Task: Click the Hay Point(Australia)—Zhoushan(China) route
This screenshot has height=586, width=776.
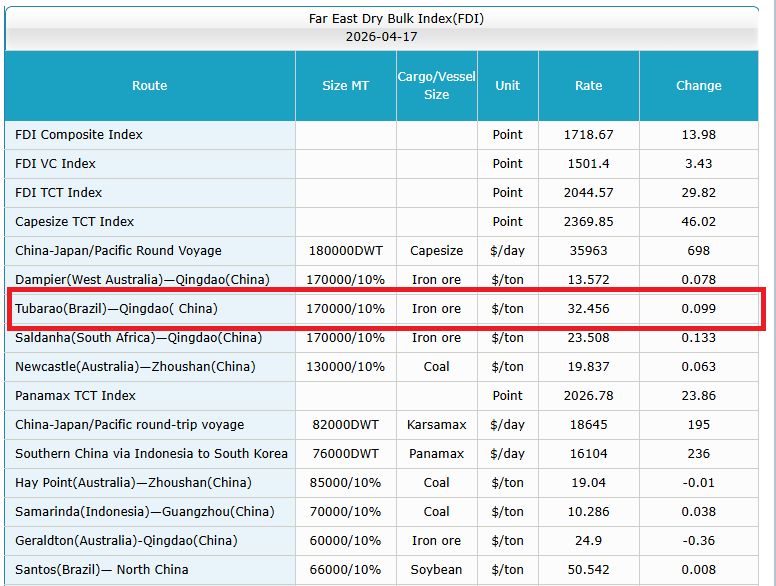Action: pos(134,483)
